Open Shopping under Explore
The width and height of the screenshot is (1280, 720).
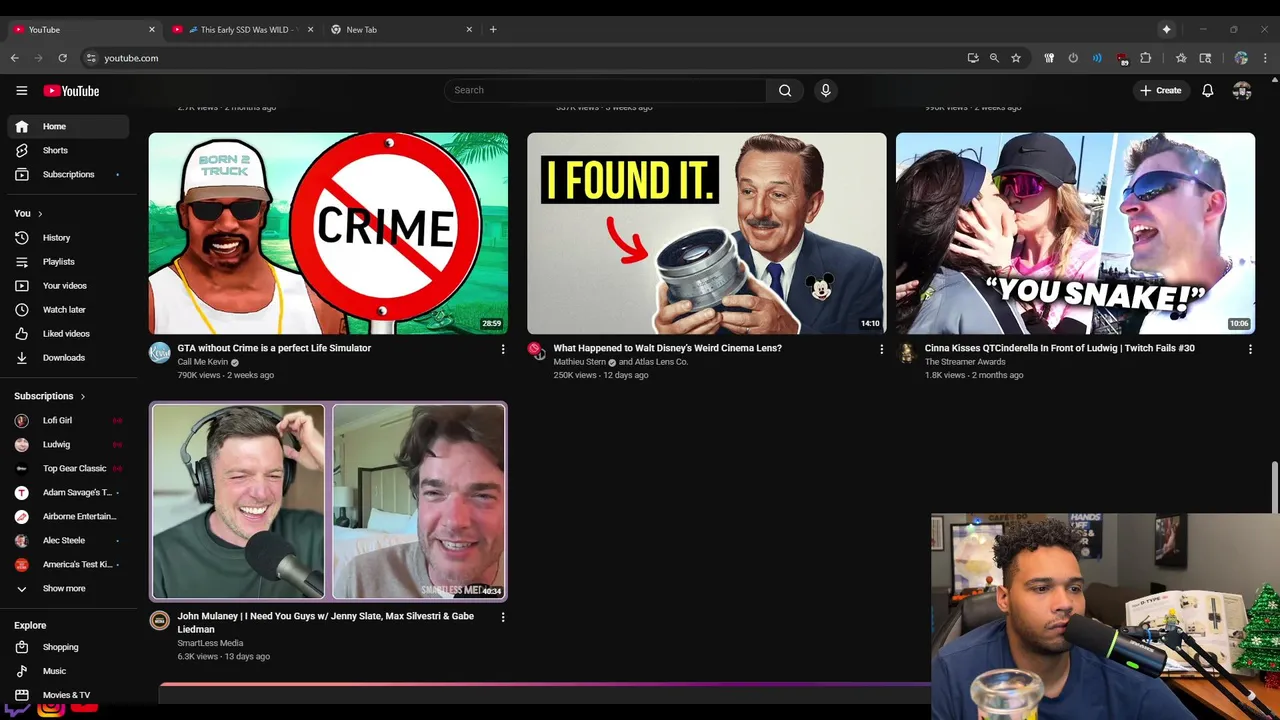68,647
